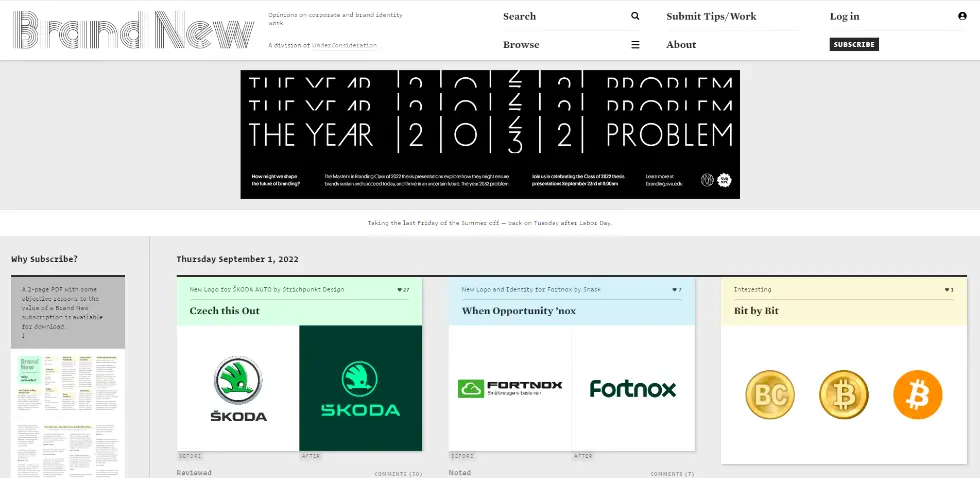Click the Interesting category label
This screenshot has height=478, width=980.
(752, 289)
